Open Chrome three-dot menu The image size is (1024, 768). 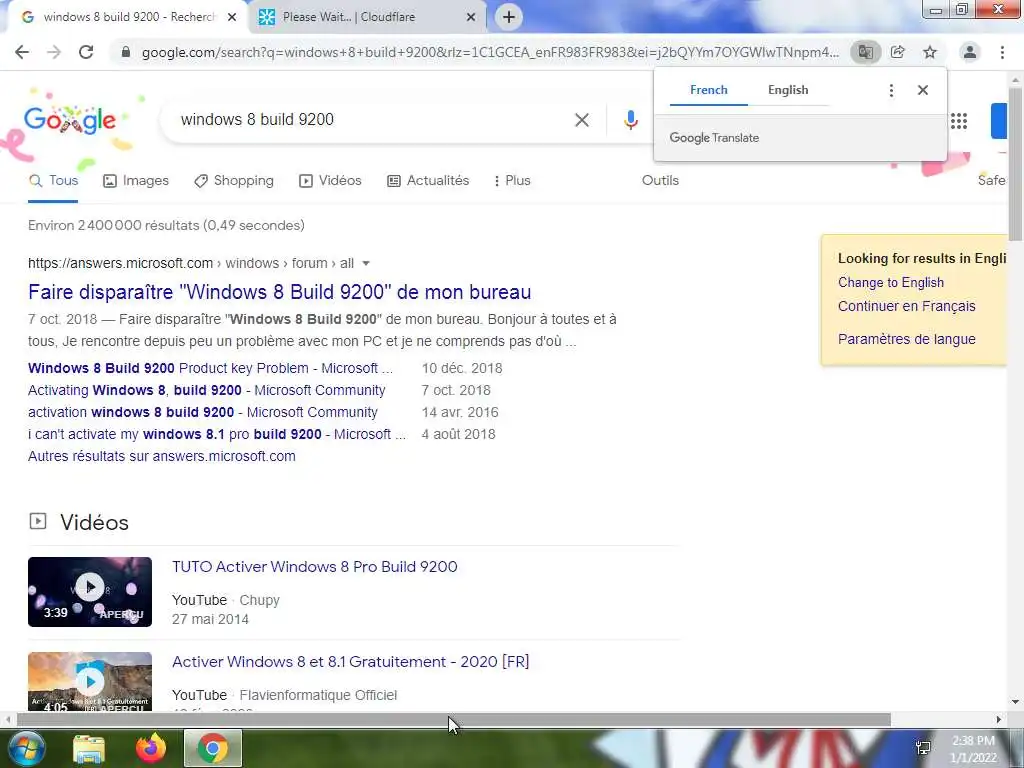click(x=1002, y=52)
